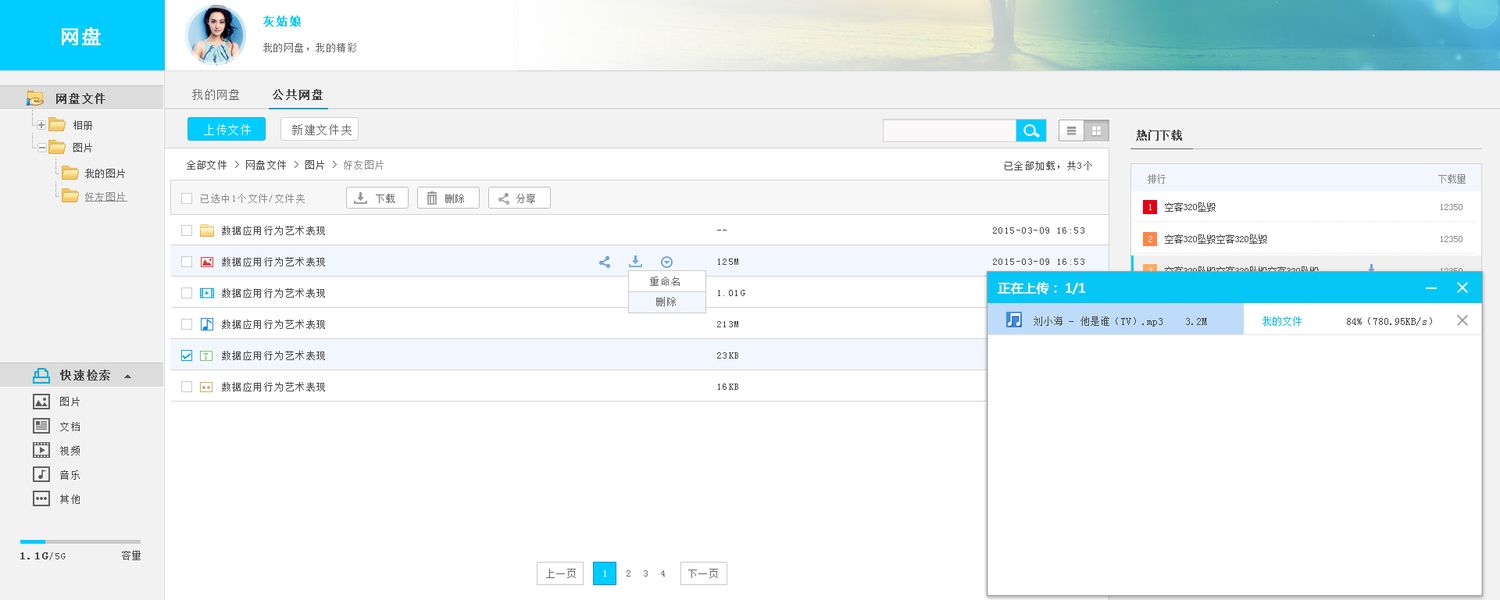This screenshot has height=600, width=1500.
Task: Open 空客320坠毁 rank 1 entry
Action: tap(1189, 207)
